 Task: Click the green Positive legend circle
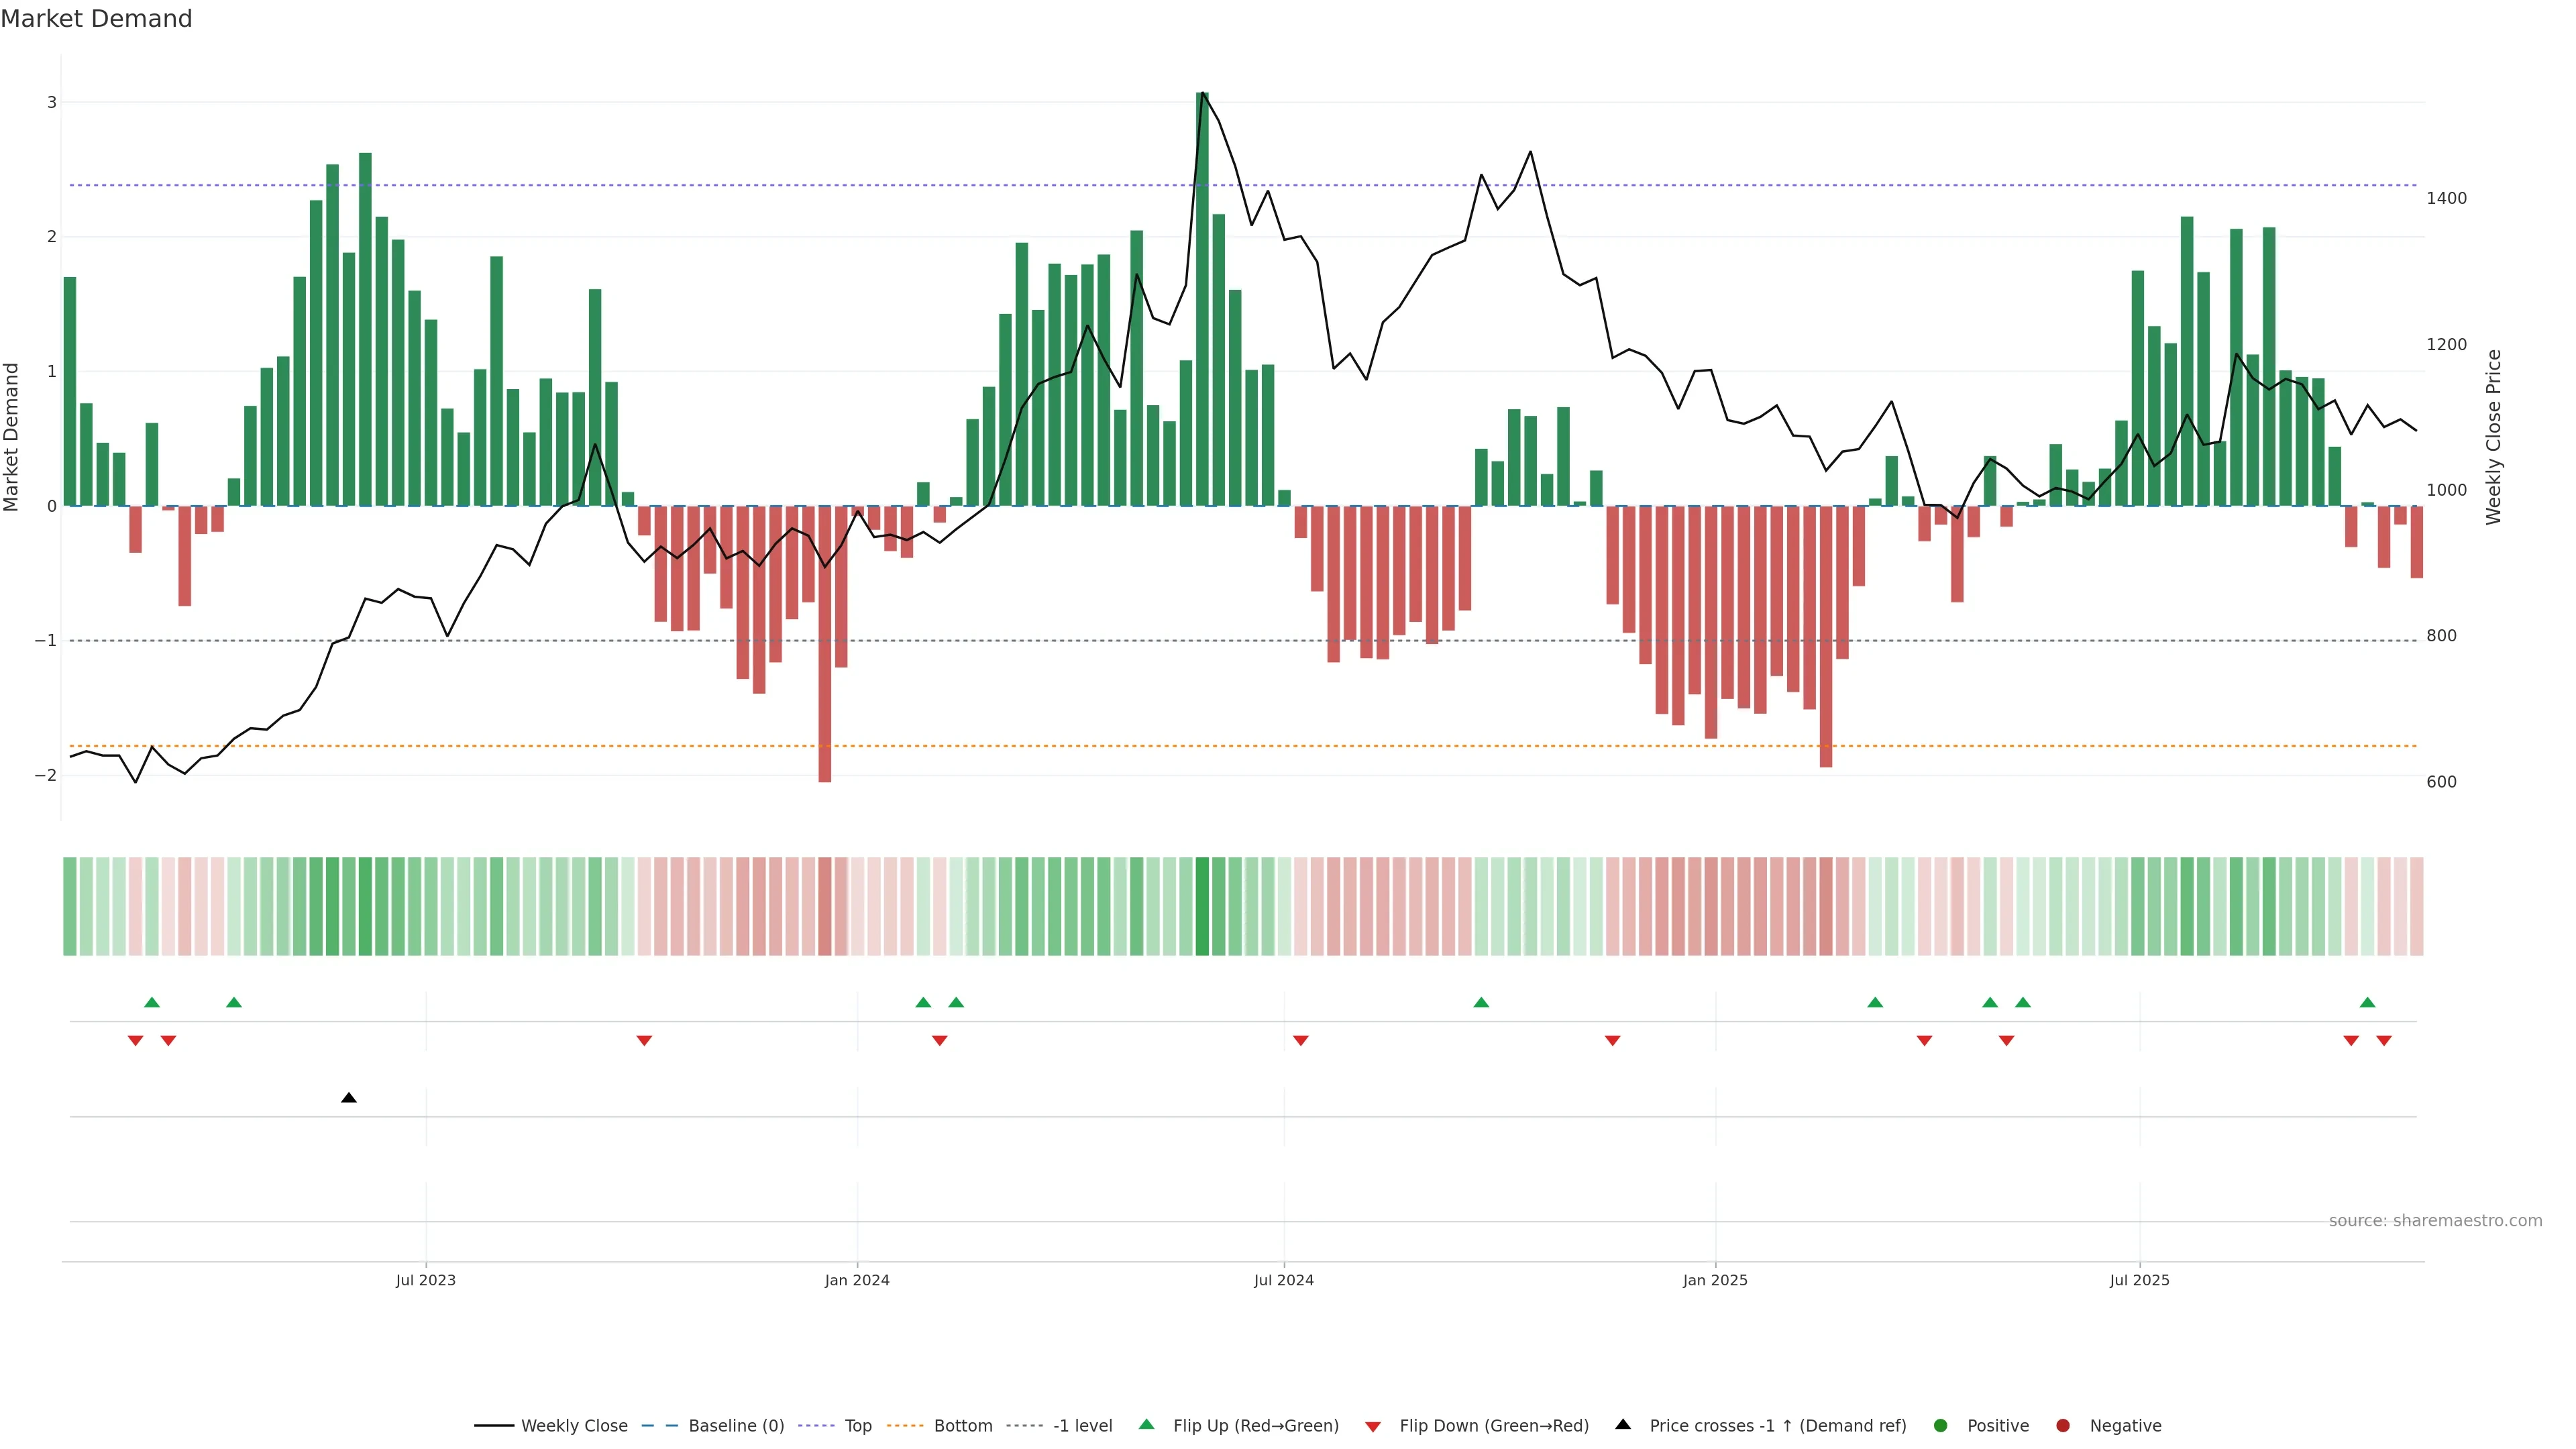(1941, 1426)
